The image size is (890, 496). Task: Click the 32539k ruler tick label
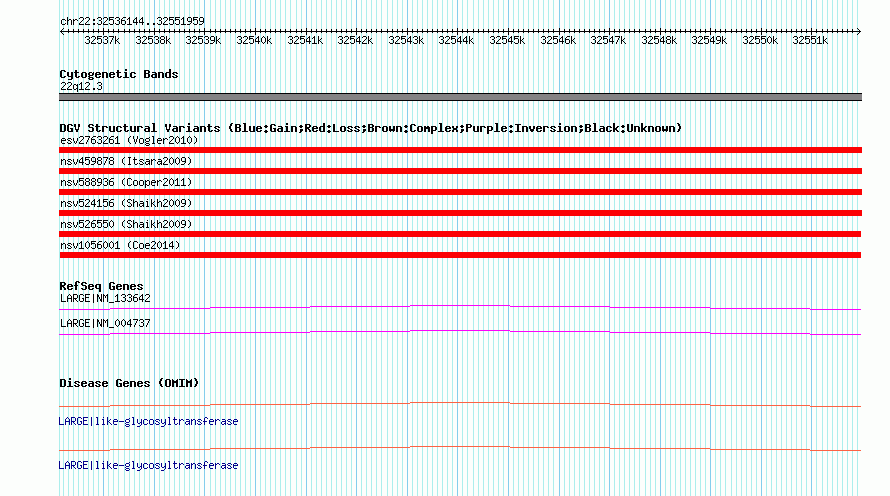pos(203,40)
